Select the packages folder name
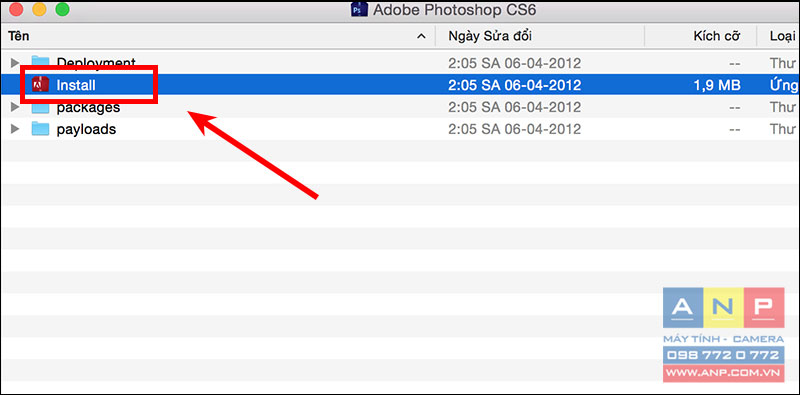This screenshot has width=800, height=395. [88, 108]
